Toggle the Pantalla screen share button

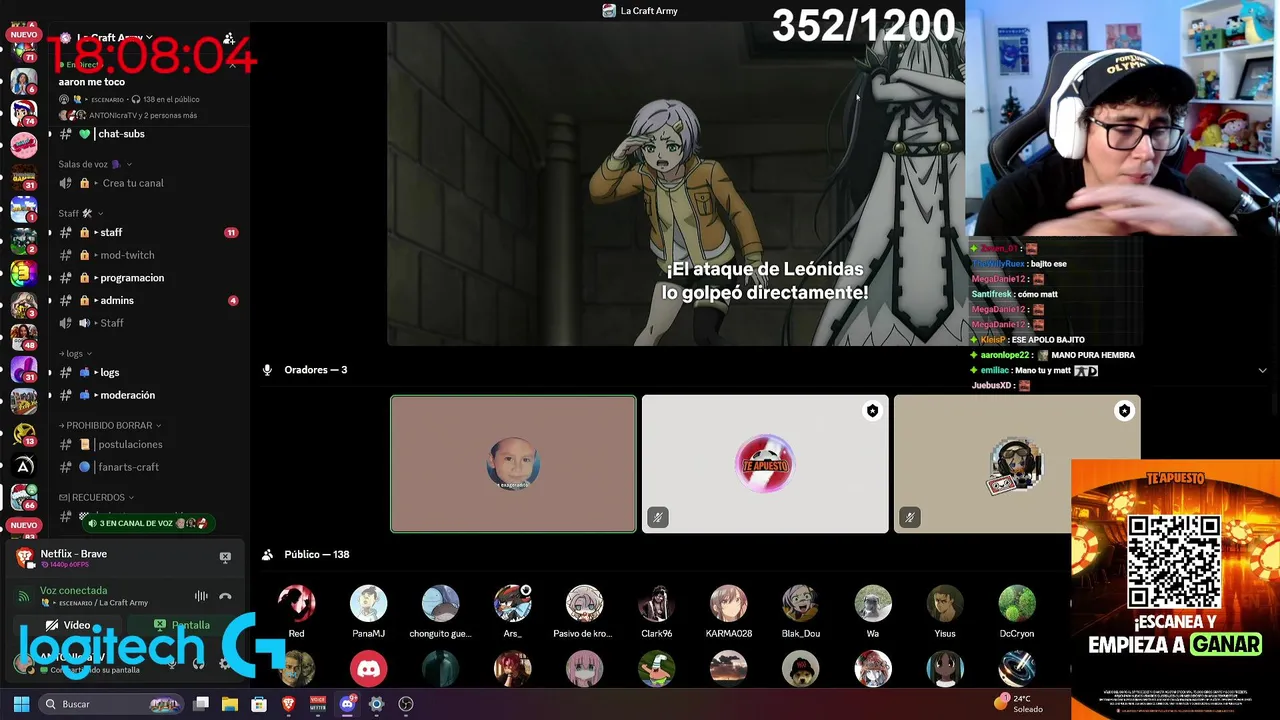coord(181,625)
